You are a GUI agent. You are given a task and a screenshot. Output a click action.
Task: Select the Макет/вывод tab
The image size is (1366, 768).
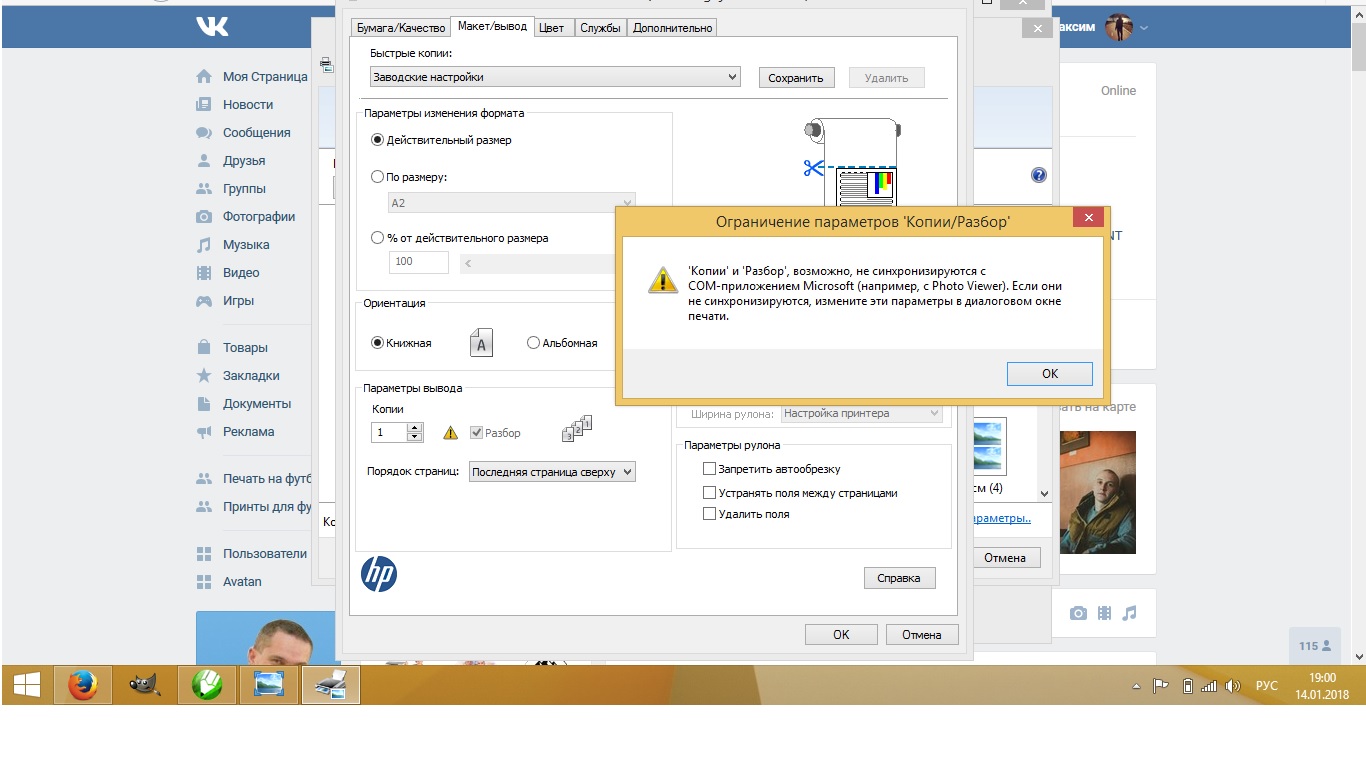coord(492,26)
